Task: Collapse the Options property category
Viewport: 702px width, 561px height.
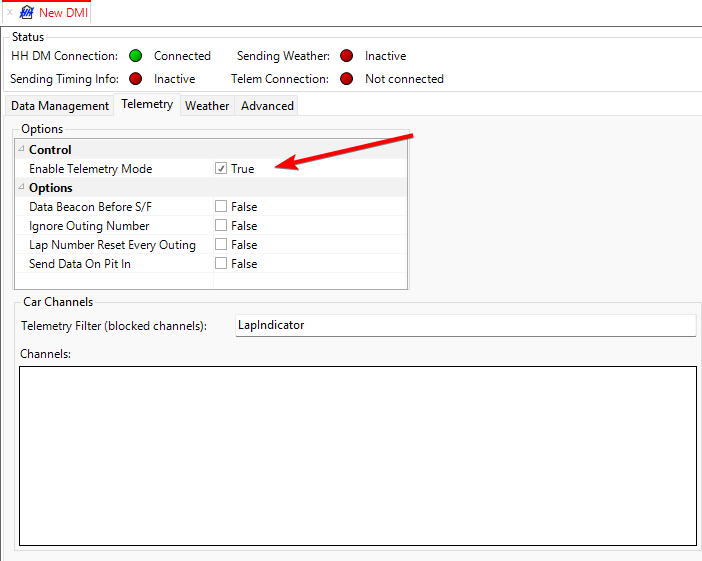Action: pyautogui.click(x=21, y=188)
